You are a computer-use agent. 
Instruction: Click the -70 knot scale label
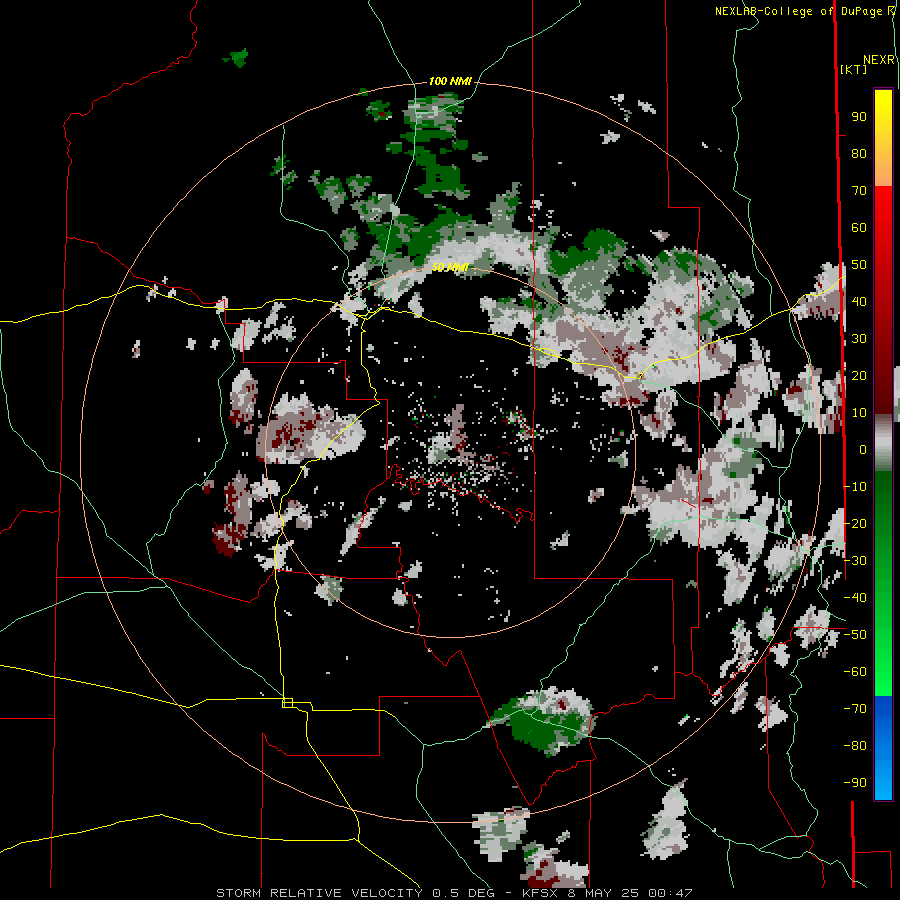point(855,709)
